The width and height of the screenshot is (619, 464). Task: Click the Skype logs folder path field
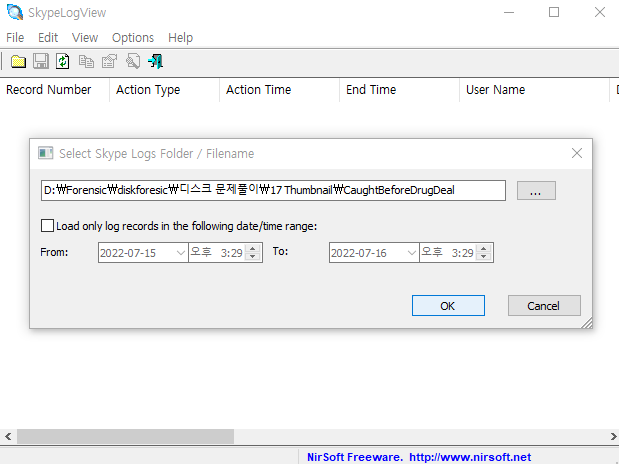(273, 190)
